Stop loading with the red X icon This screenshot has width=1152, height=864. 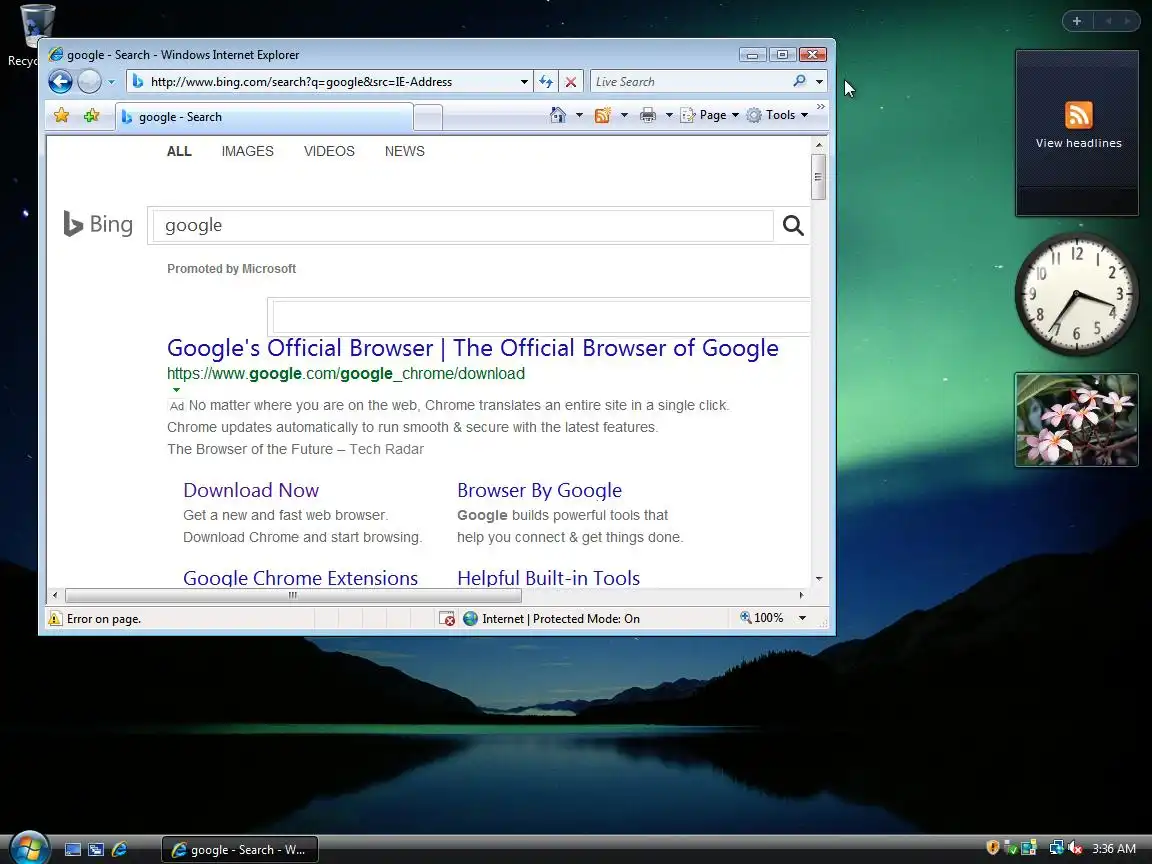[x=571, y=82]
